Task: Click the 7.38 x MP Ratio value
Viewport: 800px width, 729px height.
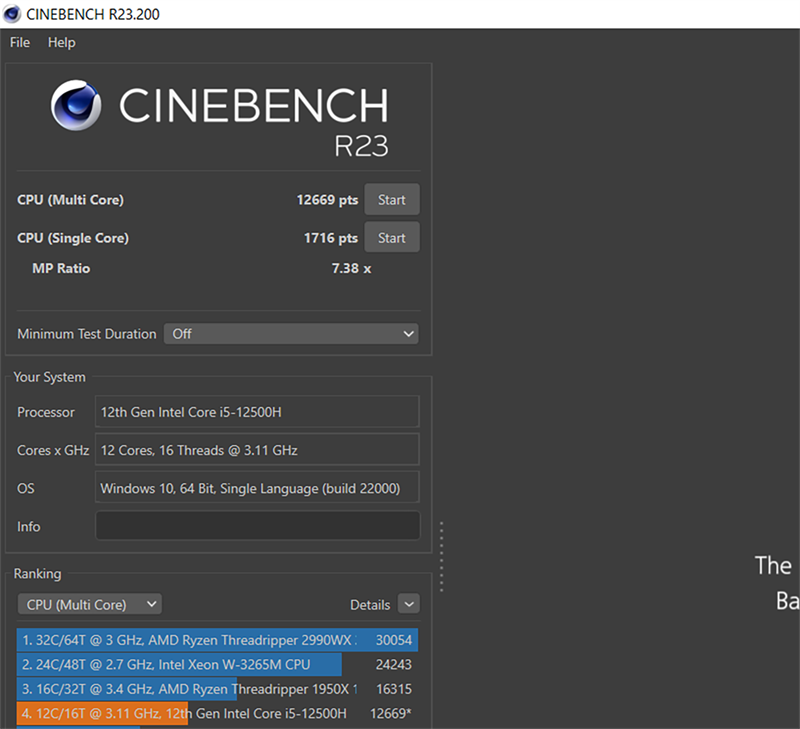Action: (352, 268)
